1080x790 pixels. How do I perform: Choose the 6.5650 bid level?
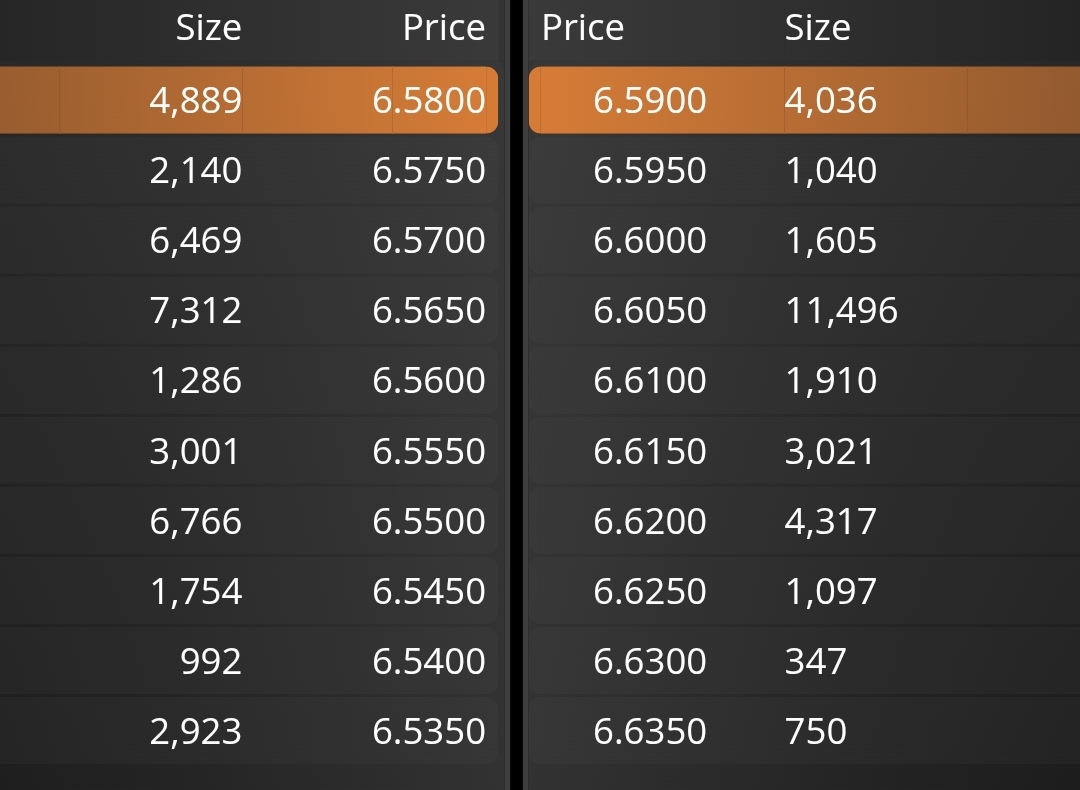tap(249, 310)
